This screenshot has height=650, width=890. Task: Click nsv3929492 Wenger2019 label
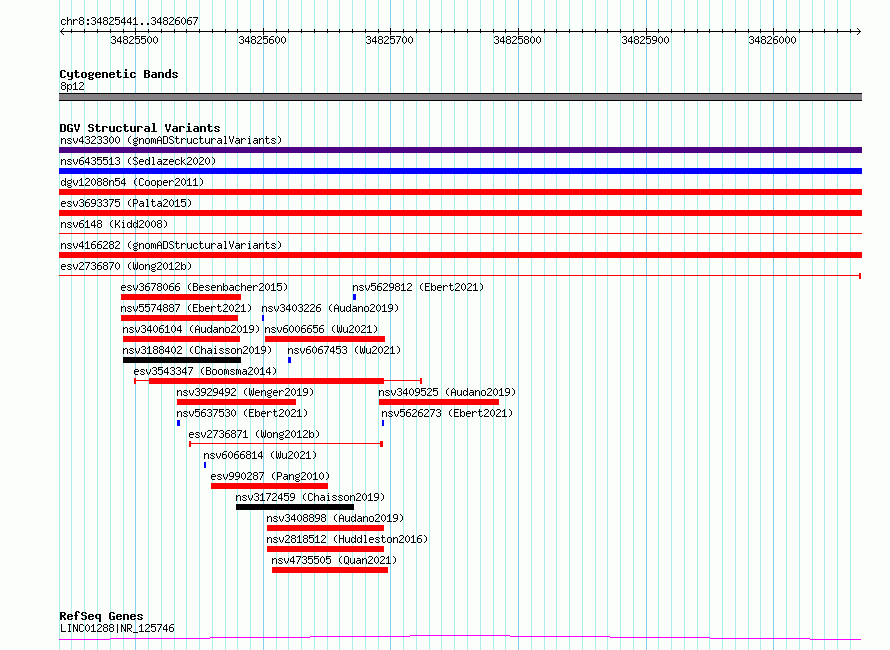[245, 392]
